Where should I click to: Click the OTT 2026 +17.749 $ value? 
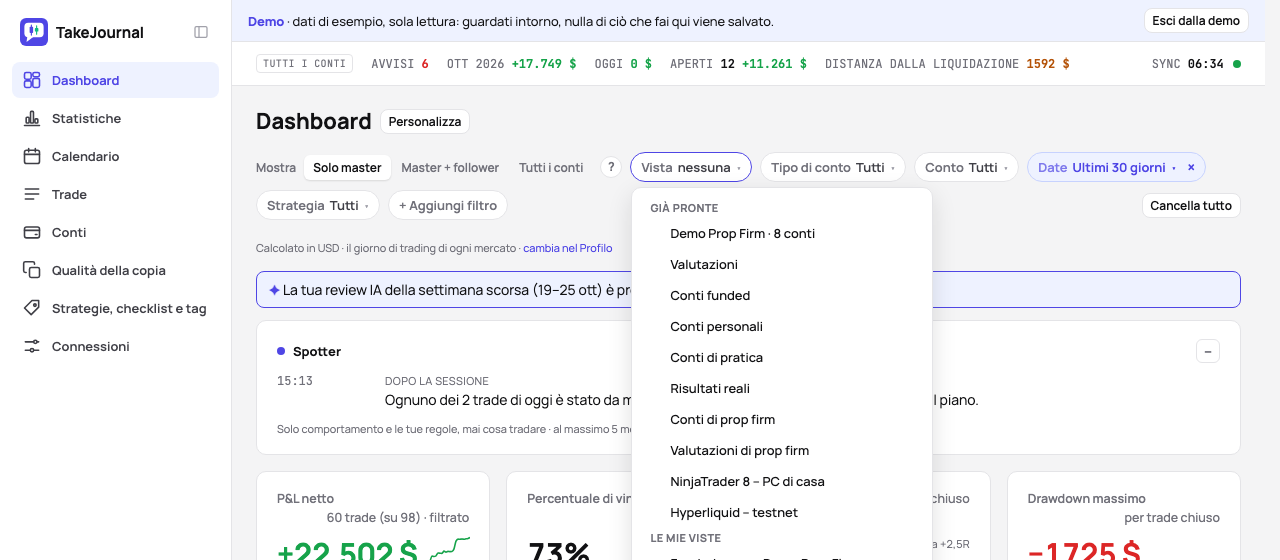click(x=512, y=64)
